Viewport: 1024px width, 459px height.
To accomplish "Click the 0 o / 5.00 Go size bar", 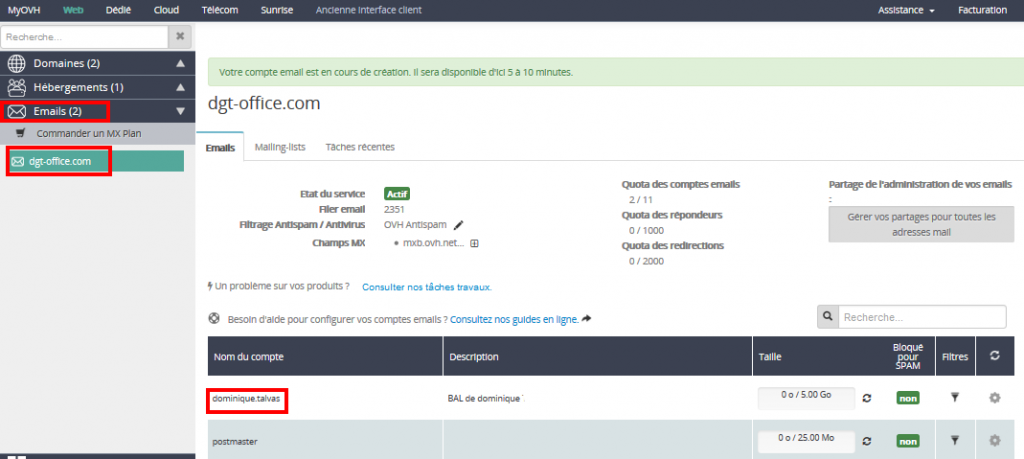I will 807,398.
